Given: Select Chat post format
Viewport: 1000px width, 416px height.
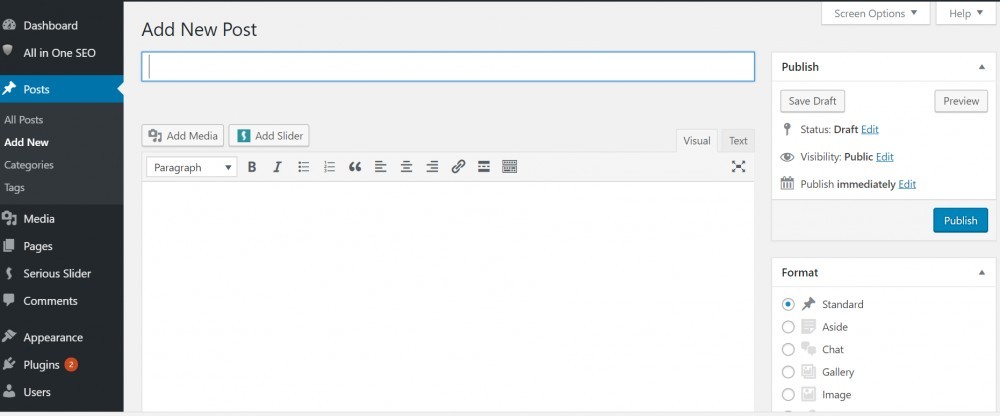Looking at the screenshot, I should coord(788,350).
